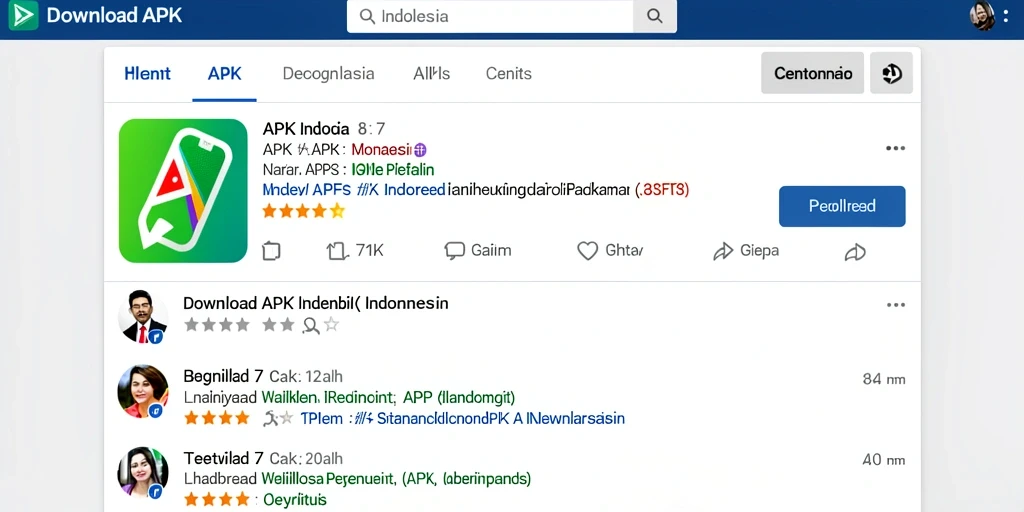Click the 40 nm timestamp
The height and width of the screenshot is (512, 1024).
coord(884,460)
